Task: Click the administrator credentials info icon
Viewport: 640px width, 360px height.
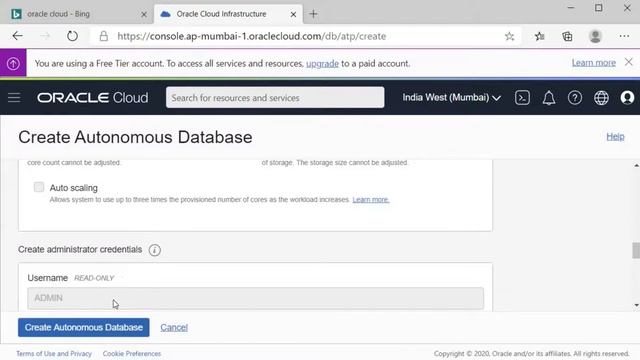Action: [155, 250]
